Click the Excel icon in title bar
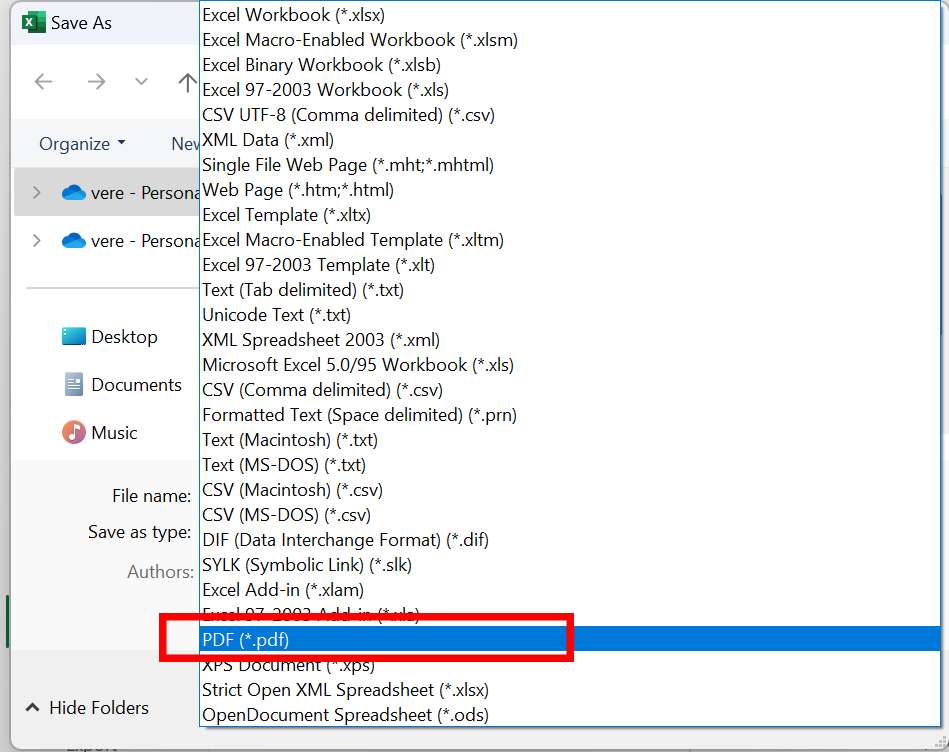The width and height of the screenshot is (949, 752). (x=33, y=23)
